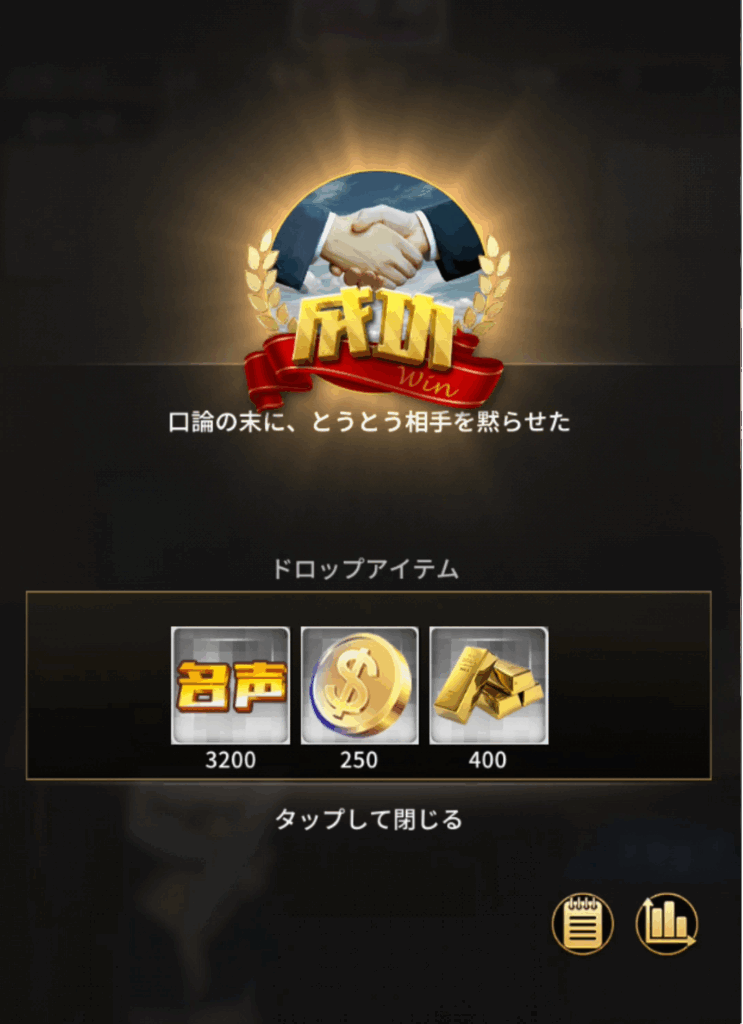Tap the gold bars reward item
The height and width of the screenshot is (1024, 743).
[489, 685]
